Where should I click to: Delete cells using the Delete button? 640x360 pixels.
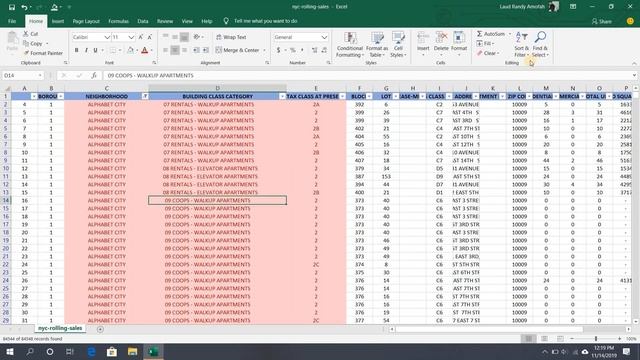coord(441,44)
